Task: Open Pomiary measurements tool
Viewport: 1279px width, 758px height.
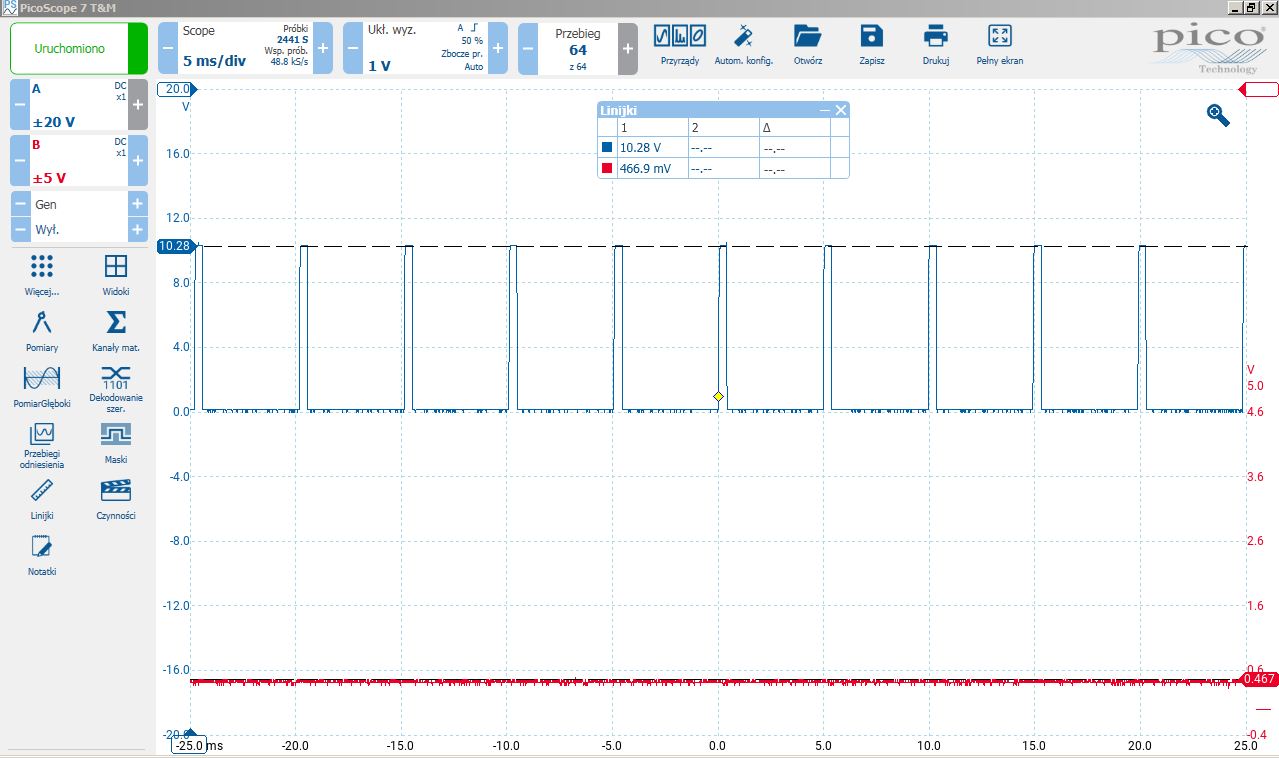Action: tap(42, 331)
